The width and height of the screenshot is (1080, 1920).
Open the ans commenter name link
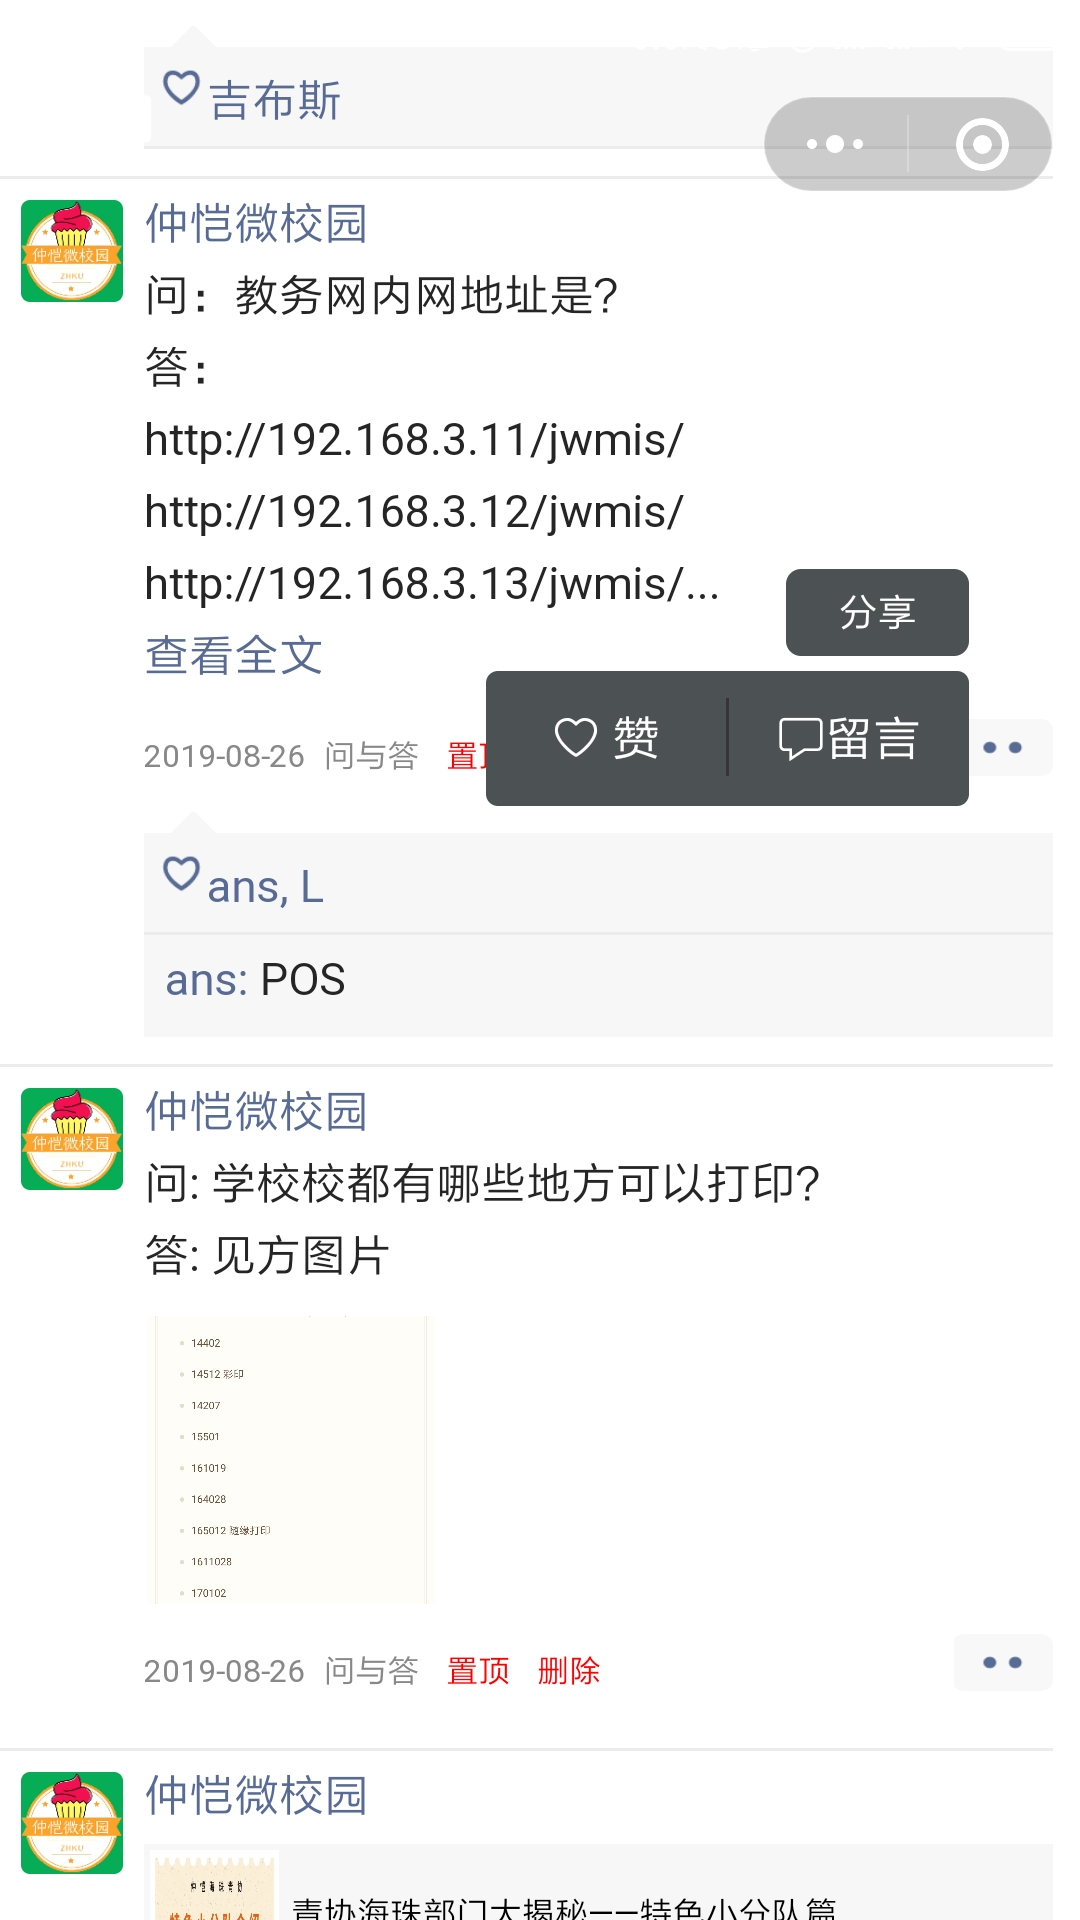[x=206, y=980]
